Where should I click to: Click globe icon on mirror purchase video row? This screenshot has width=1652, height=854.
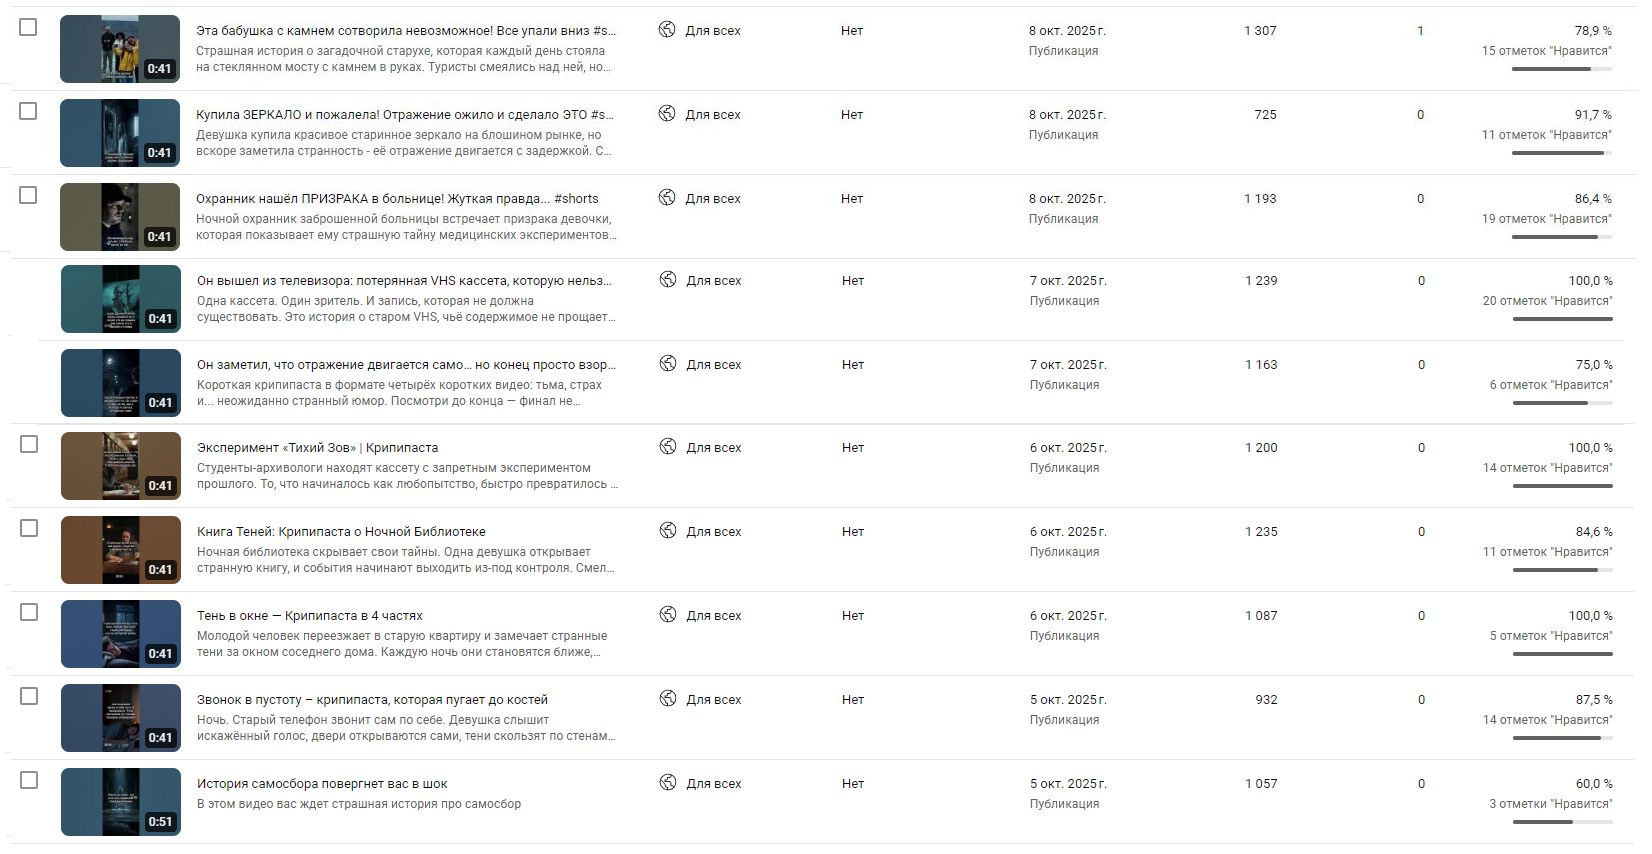tap(667, 114)
